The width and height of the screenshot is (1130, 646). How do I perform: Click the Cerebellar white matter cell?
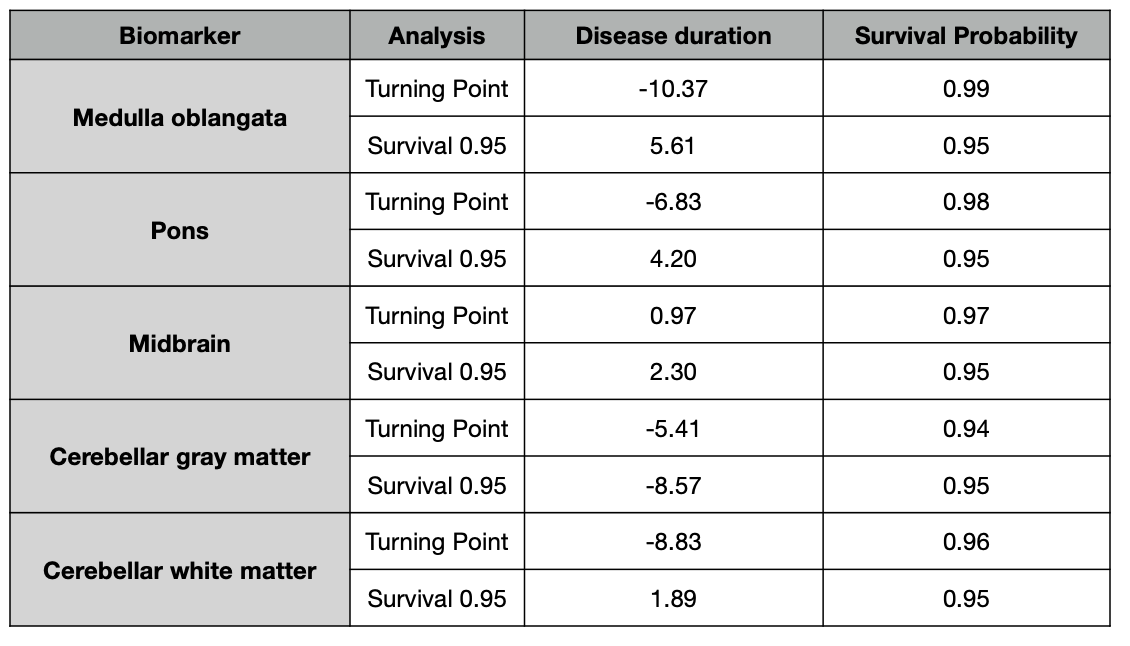coord(180,571)
